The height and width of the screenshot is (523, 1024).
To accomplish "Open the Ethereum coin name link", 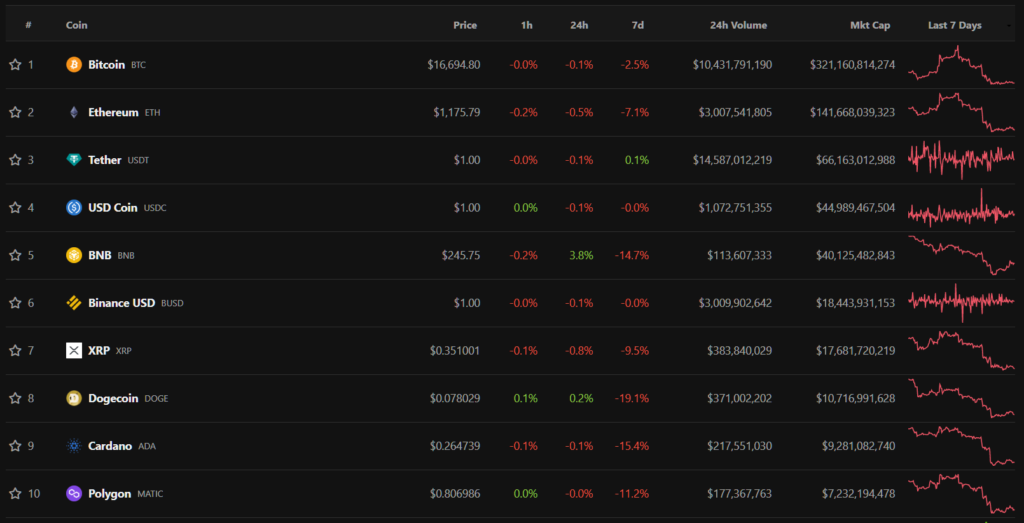I will (x=113, y=112).
